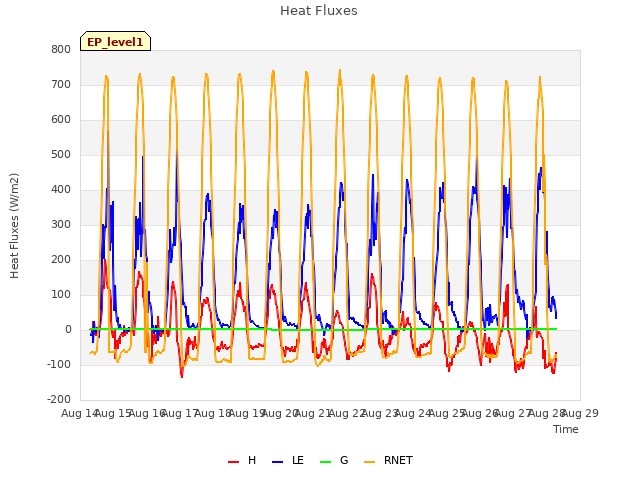Click the Aug 14 x-axis tick label
The width and height of the screenshot is (640, 480).
(x=79, y=413)
